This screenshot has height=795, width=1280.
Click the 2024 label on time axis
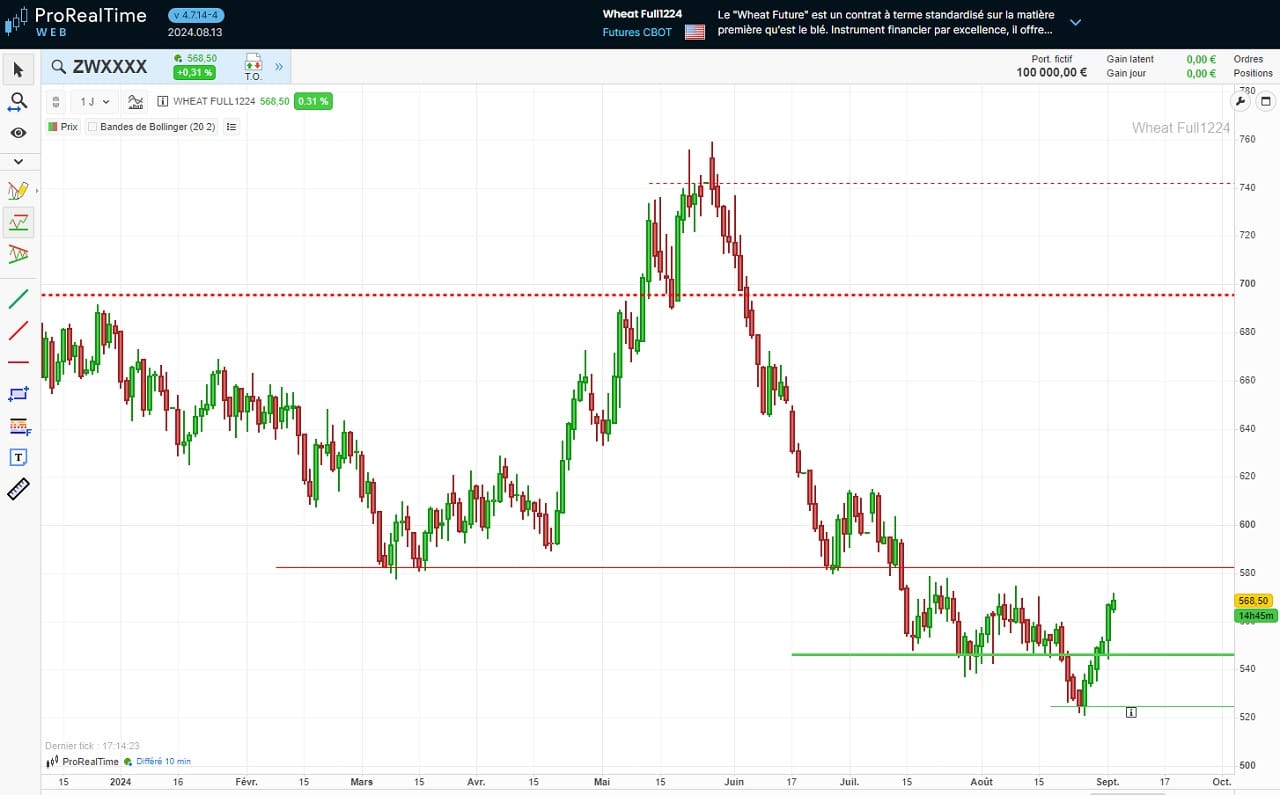click(x=120, y=781)
